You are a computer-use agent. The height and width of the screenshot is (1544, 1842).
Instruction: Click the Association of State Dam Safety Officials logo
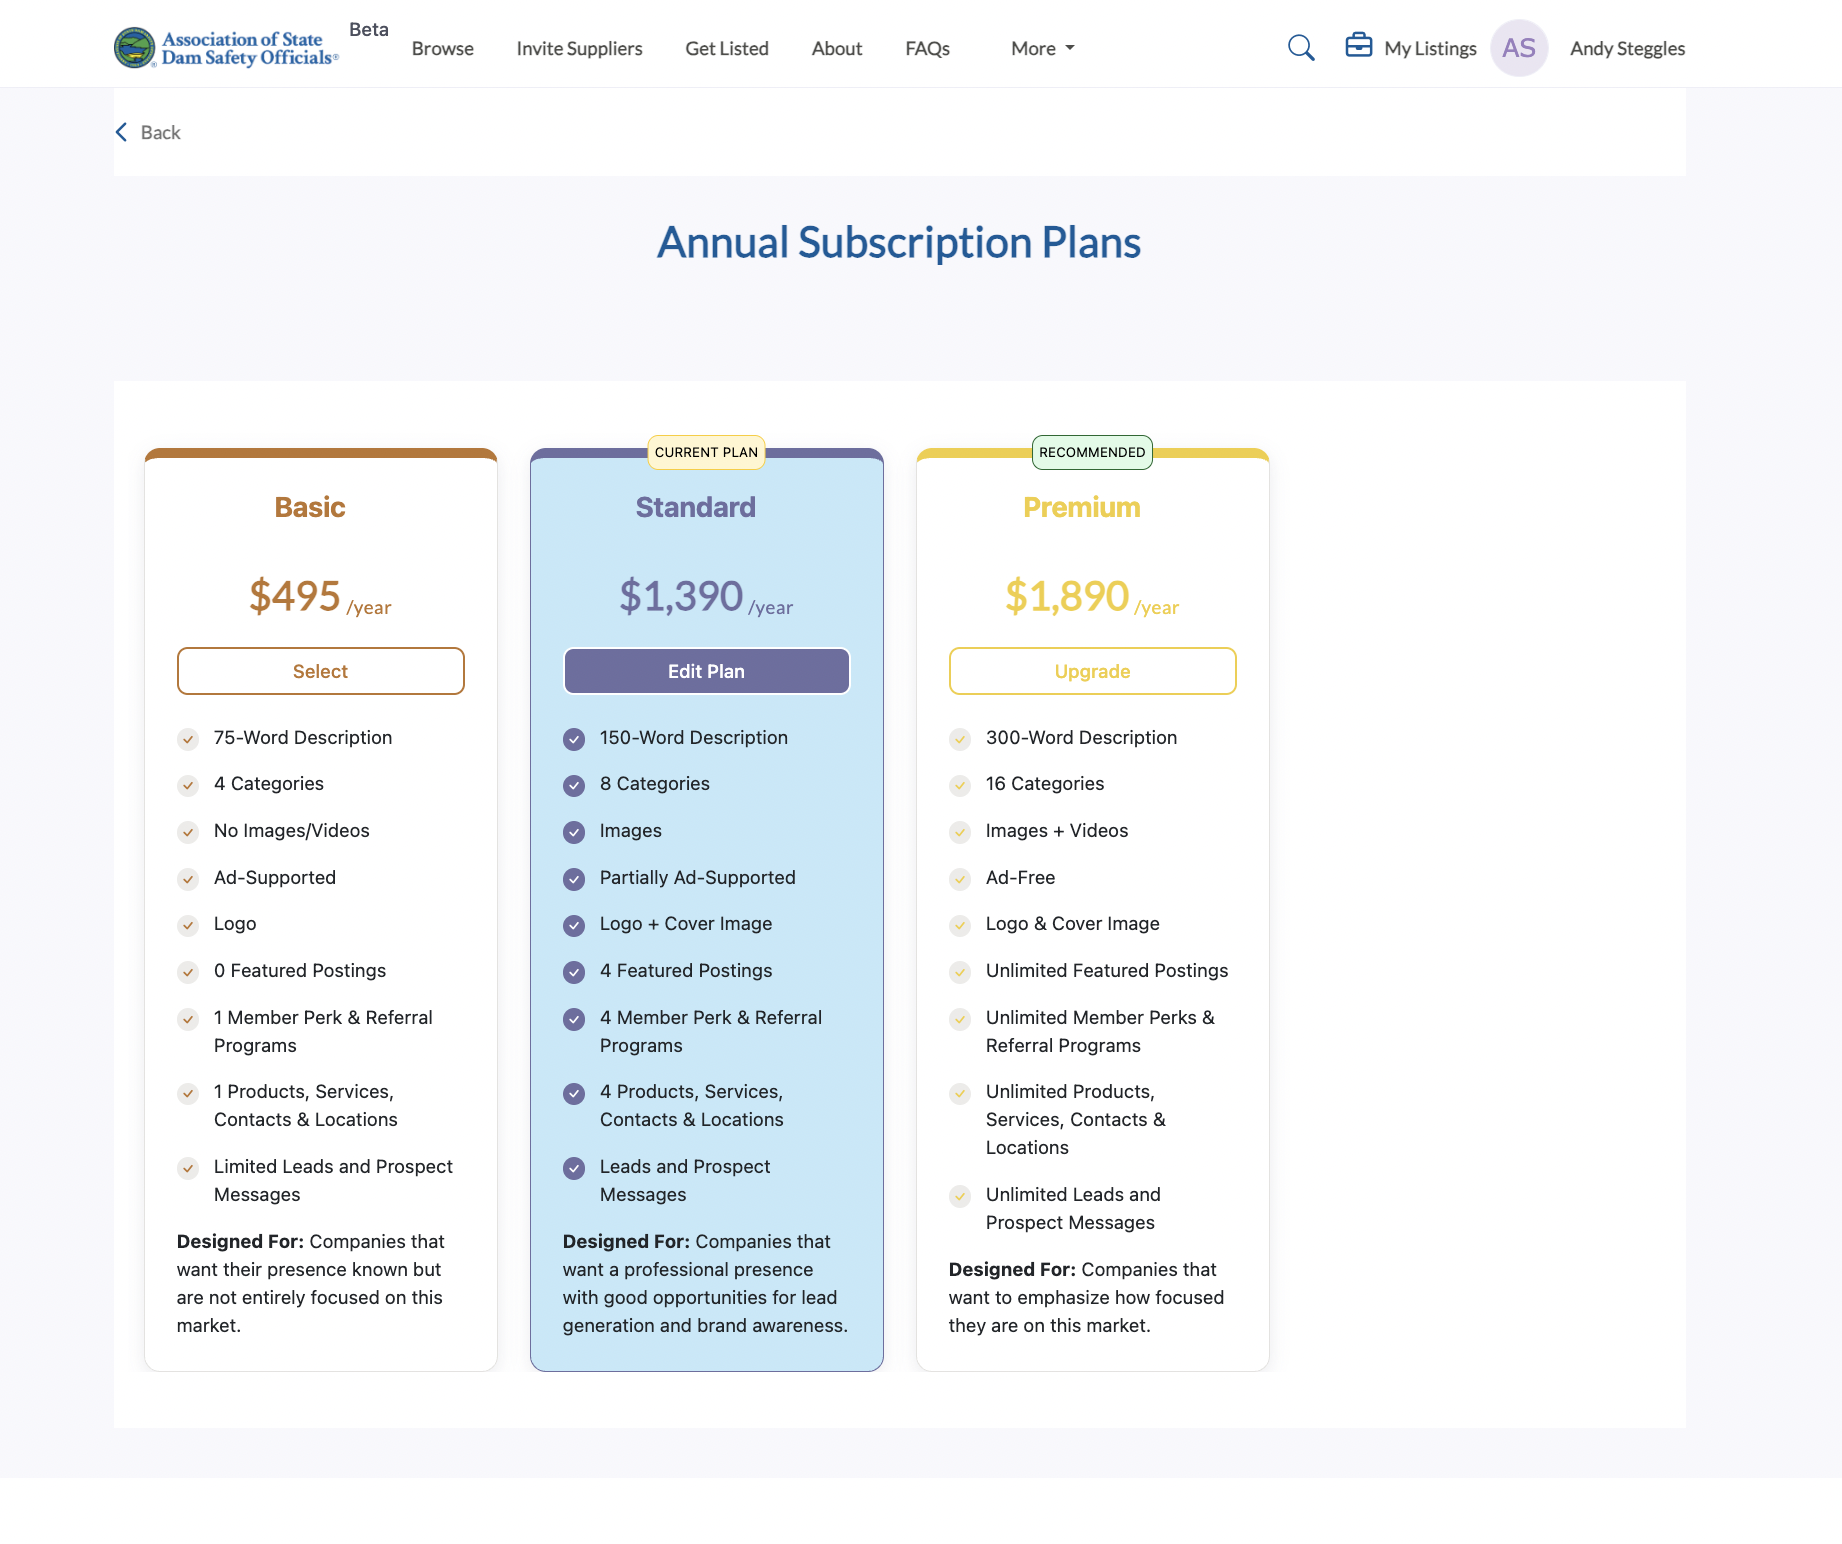[x=227, y=48]
